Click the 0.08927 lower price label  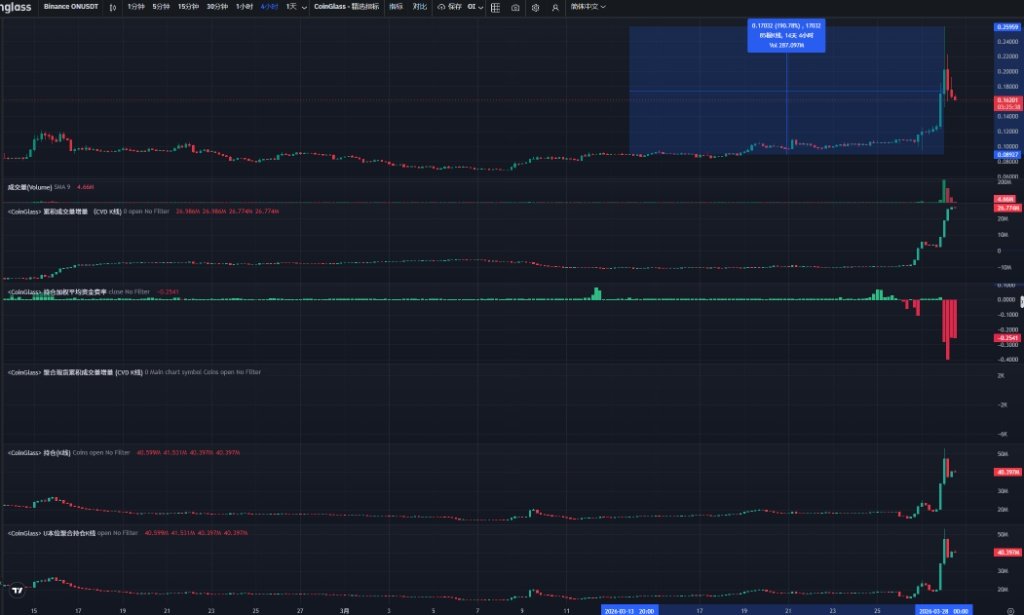1007,155
